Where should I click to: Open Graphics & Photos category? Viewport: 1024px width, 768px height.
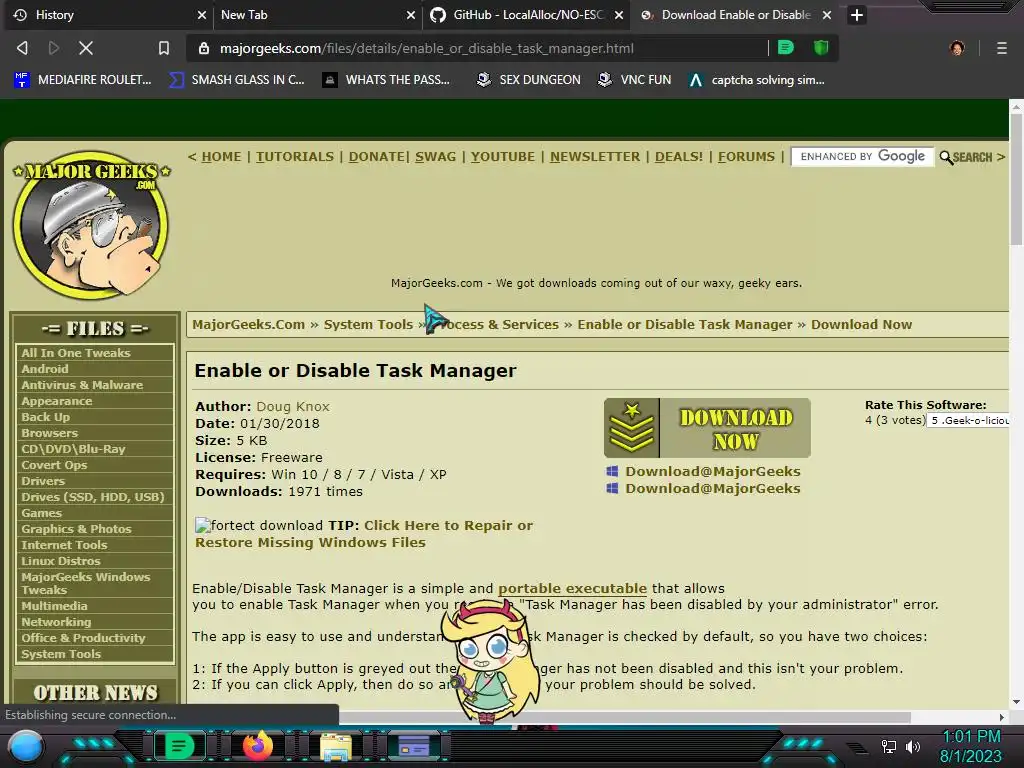click(76, 529)
